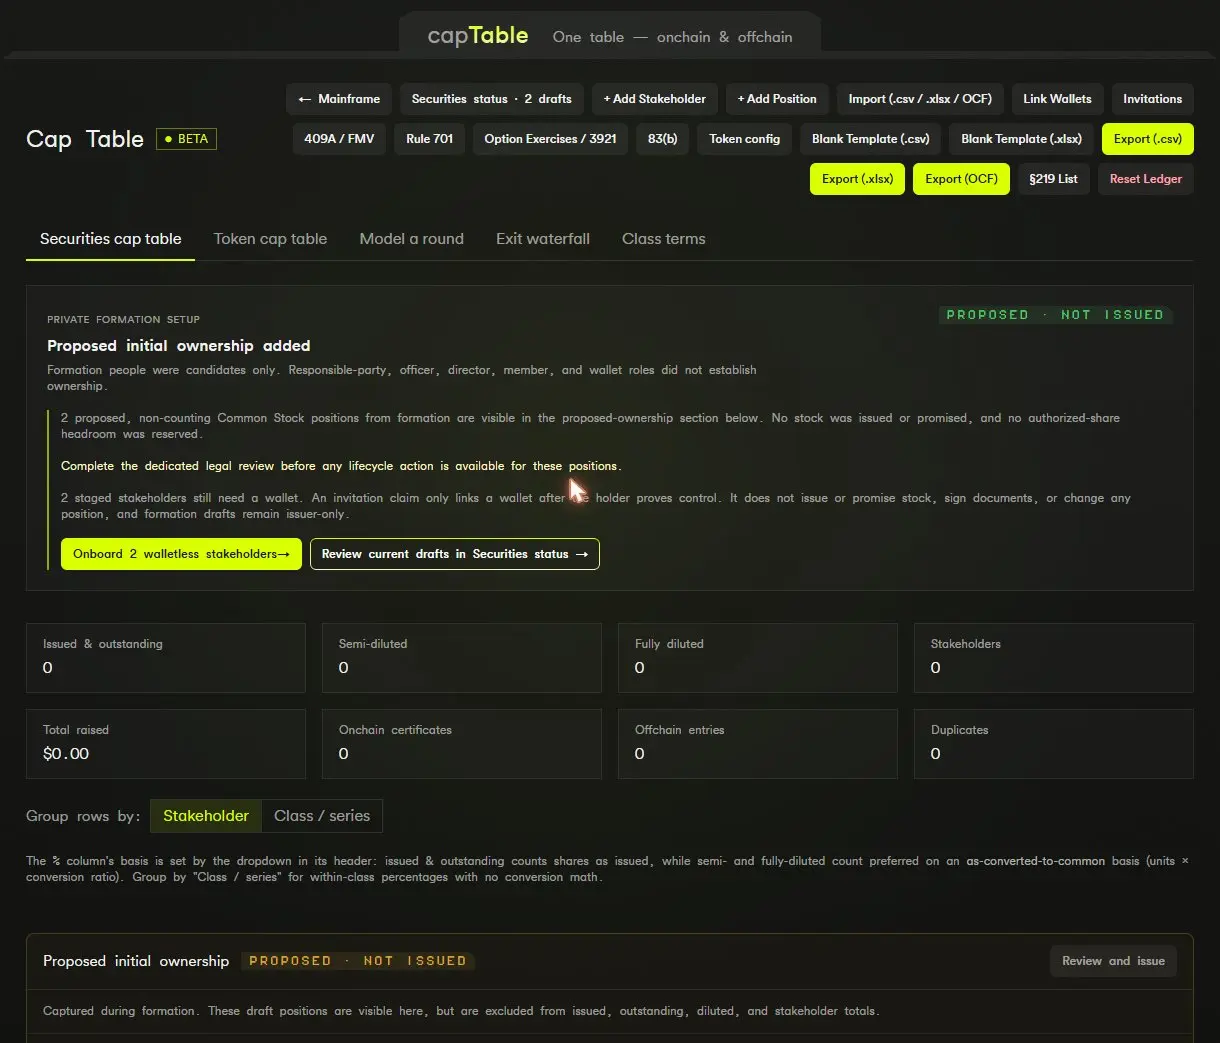Click the BETA badge beside Cap Table
The width and height of the screenshot is (1220, 1043).
coord(187,139)
